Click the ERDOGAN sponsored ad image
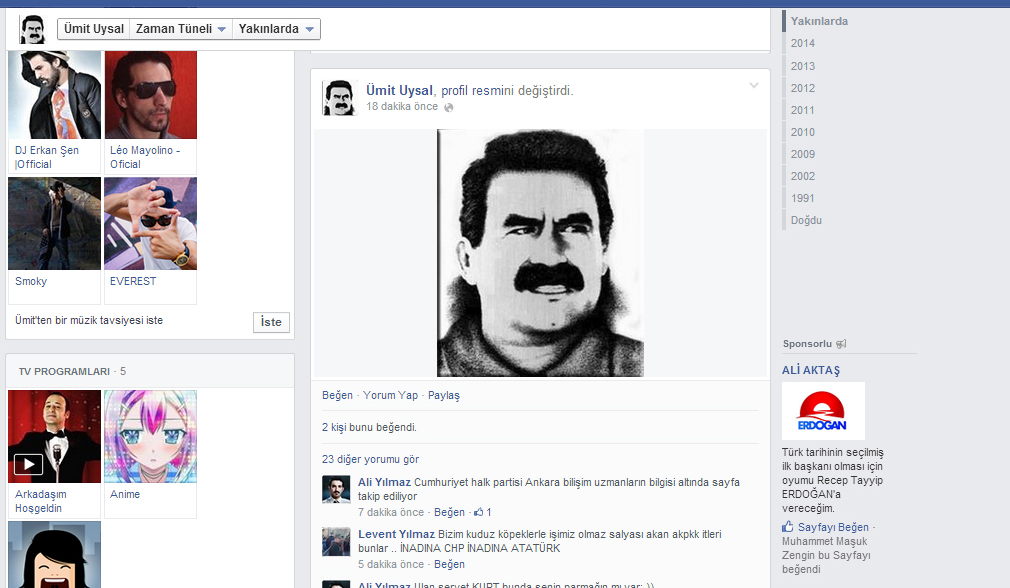Viewport: 1010px width, 588px height. 823,411
